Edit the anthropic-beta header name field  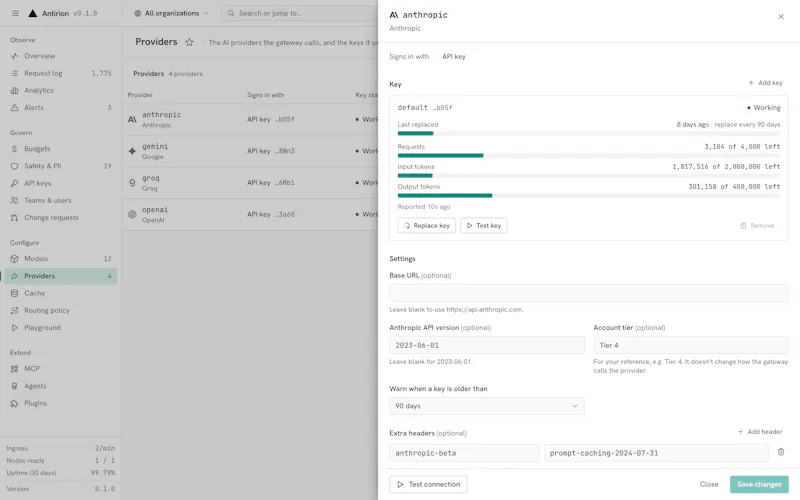(464, 453)
